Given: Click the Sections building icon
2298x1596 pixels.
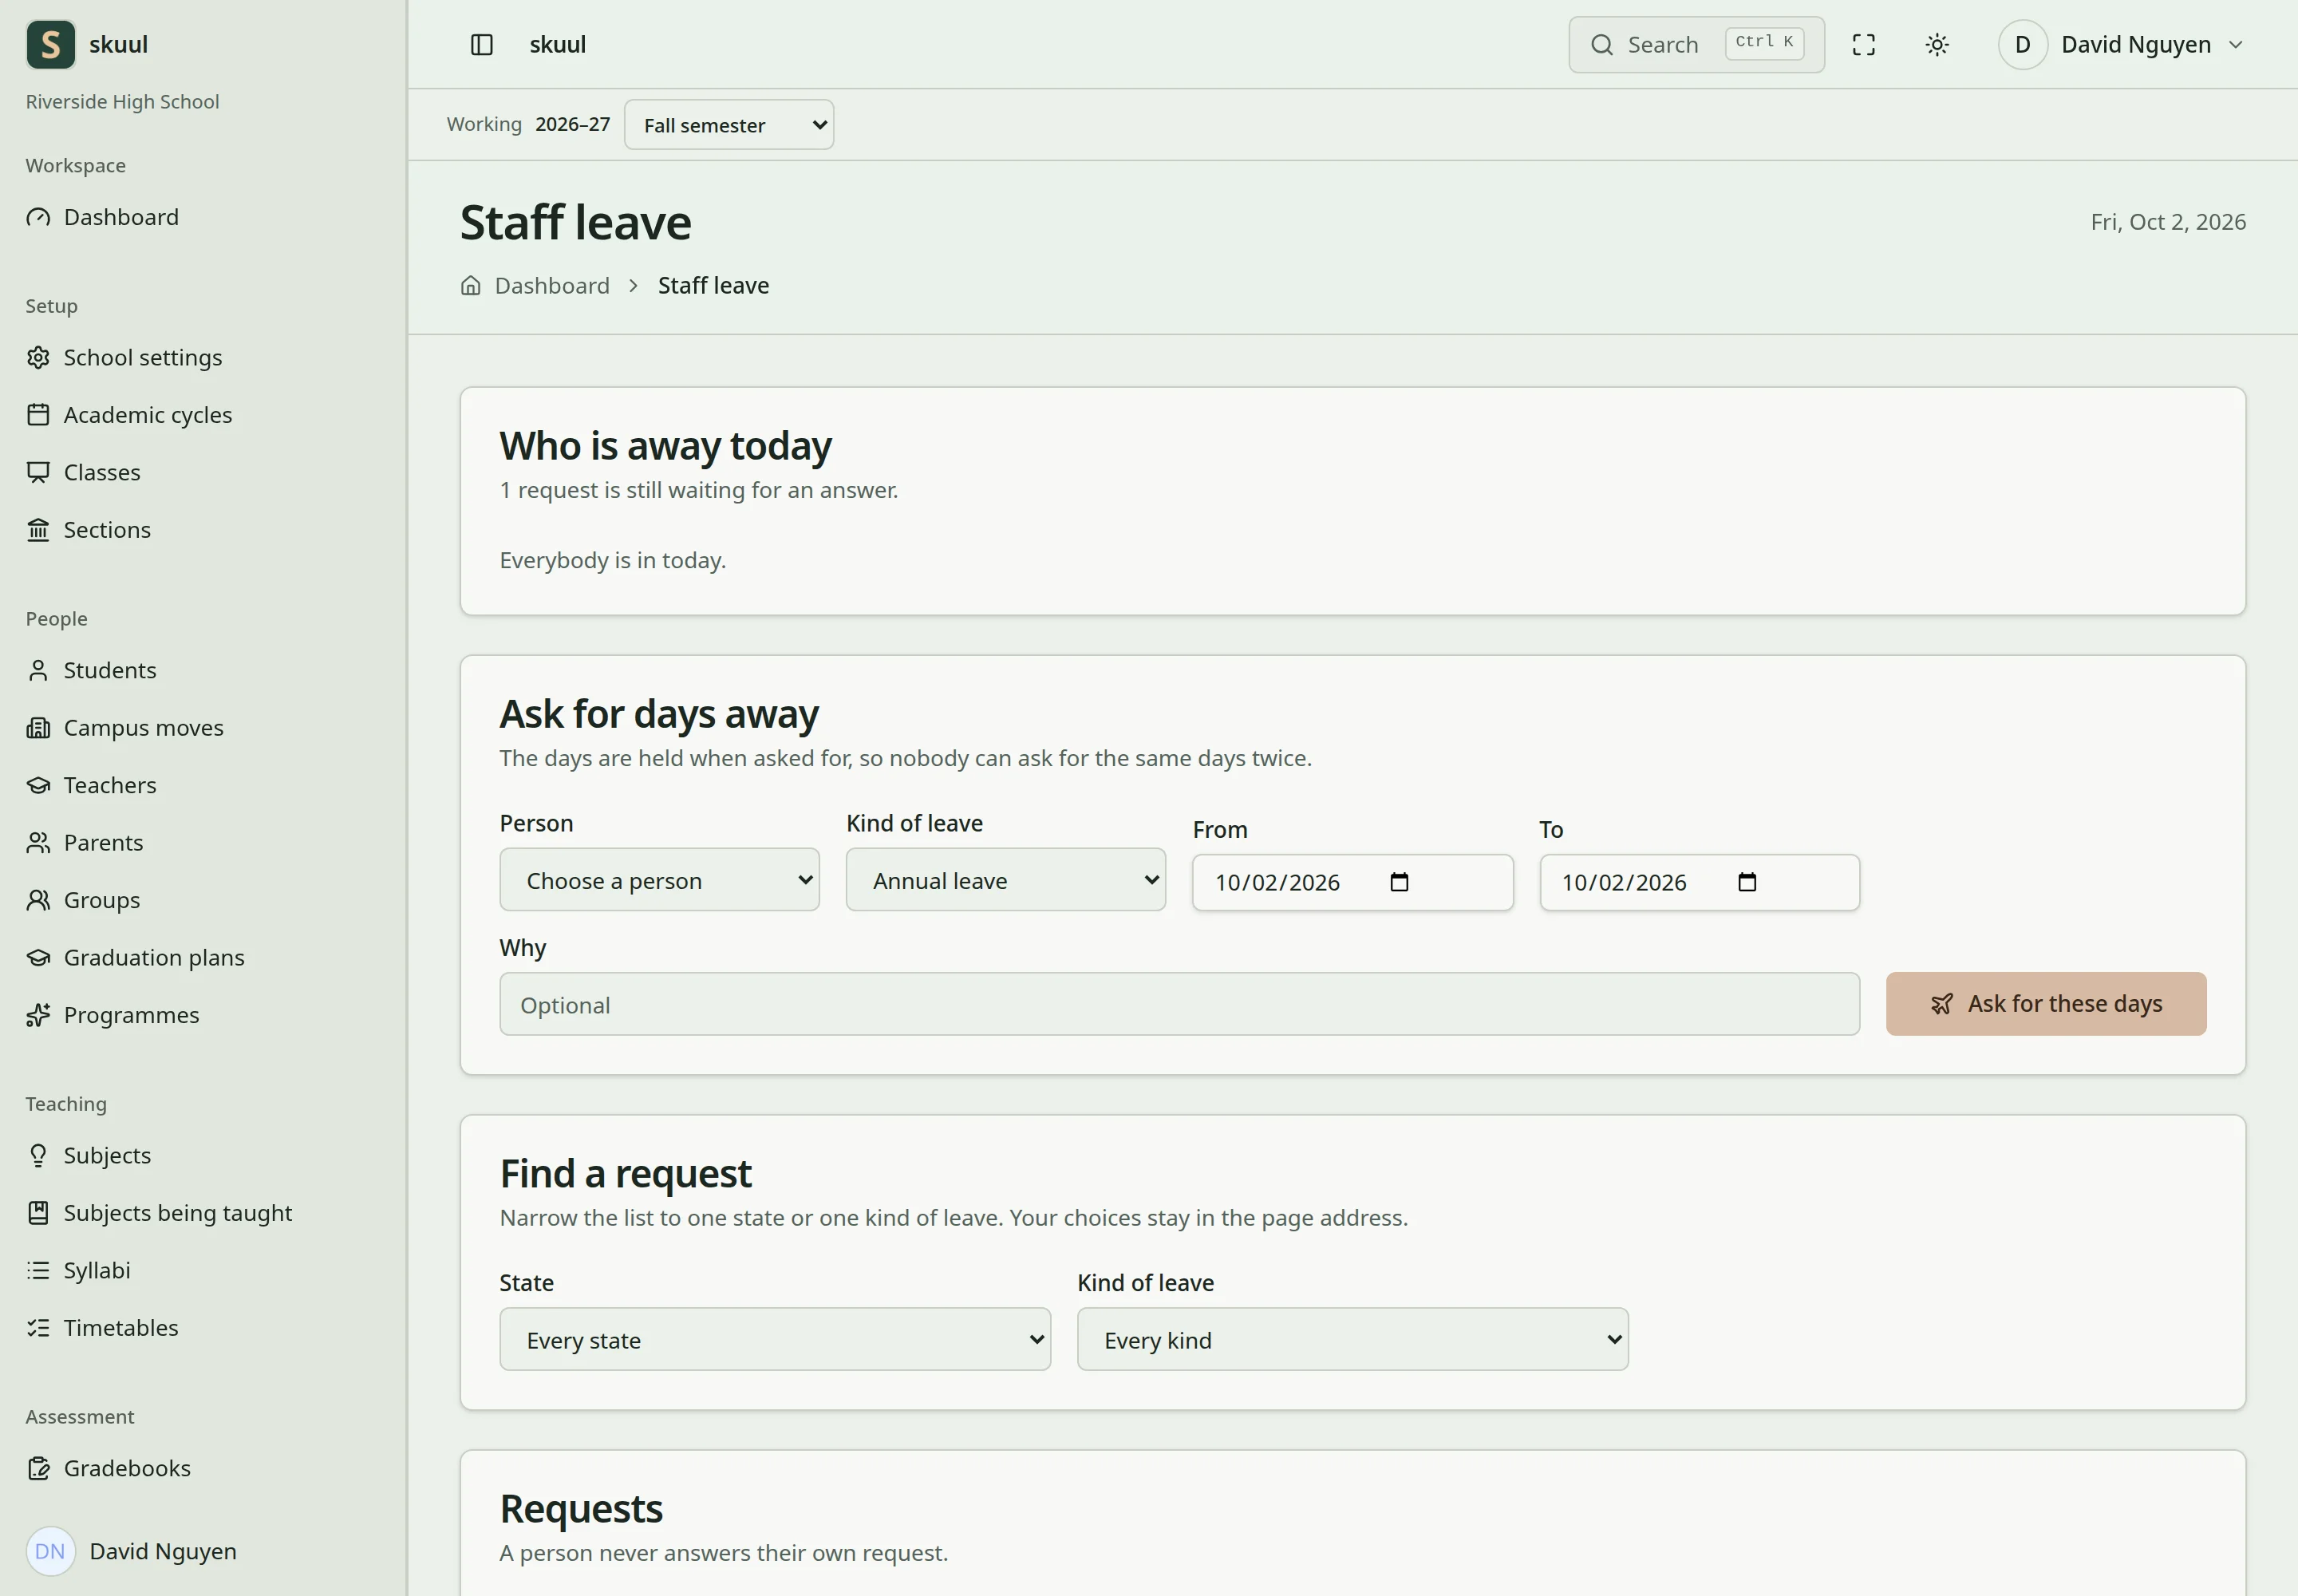Looking at the screenshot, I should 38,530.
